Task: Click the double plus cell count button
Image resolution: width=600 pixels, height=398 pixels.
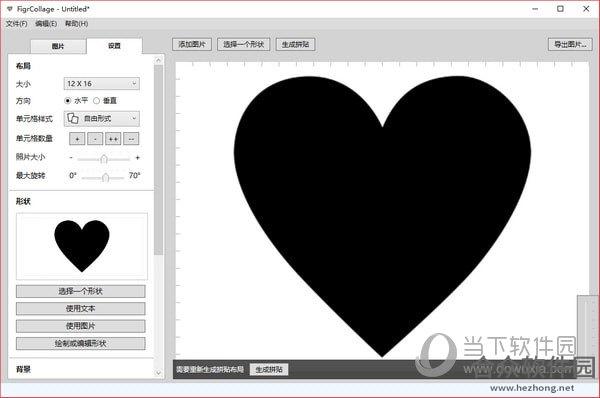Action: coord(113,139)
